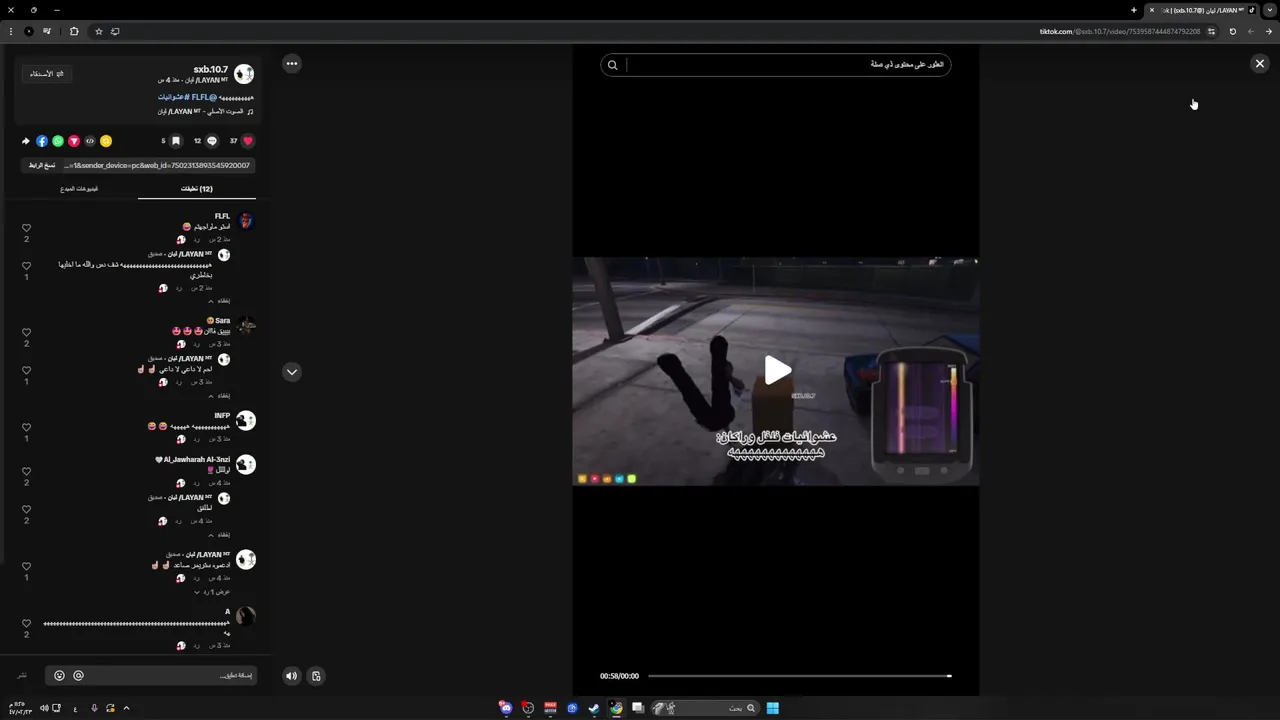This screenshot has height=720, width=1280.
Task: Expand عرض 1 رد view one reply
Action: 212,591
